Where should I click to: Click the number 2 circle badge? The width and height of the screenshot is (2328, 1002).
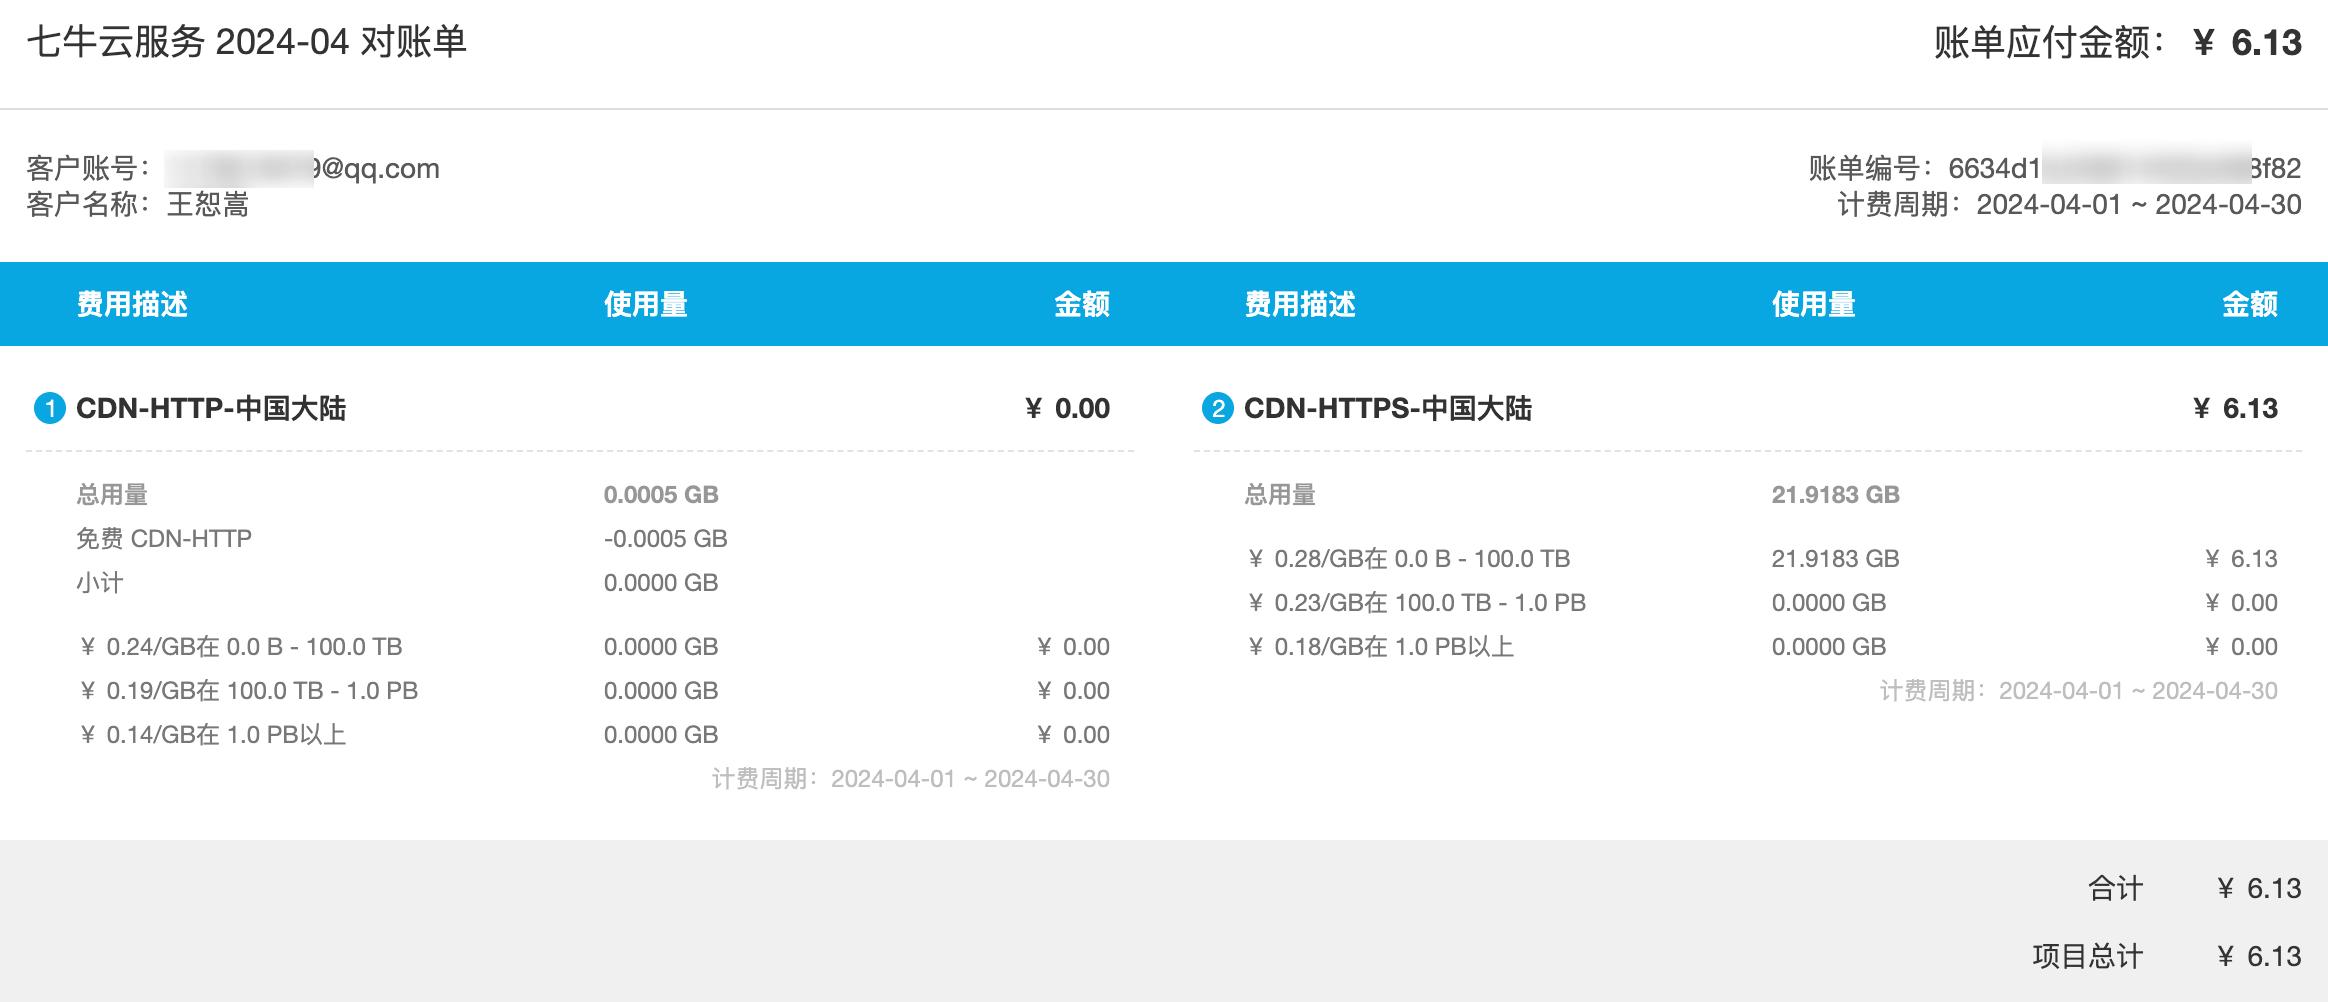[1218, 408]
